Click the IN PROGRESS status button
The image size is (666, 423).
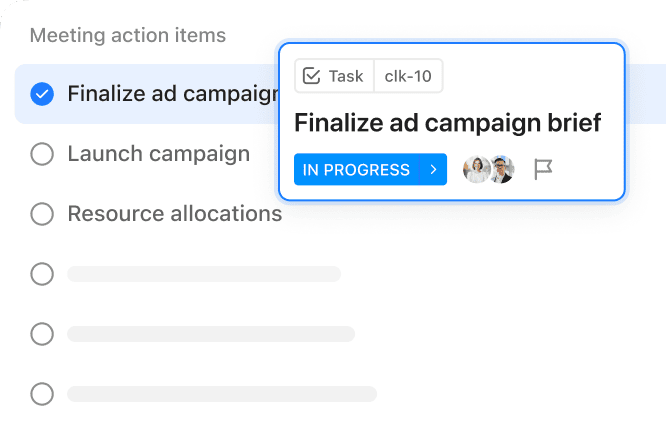click(x=356, y=169)
